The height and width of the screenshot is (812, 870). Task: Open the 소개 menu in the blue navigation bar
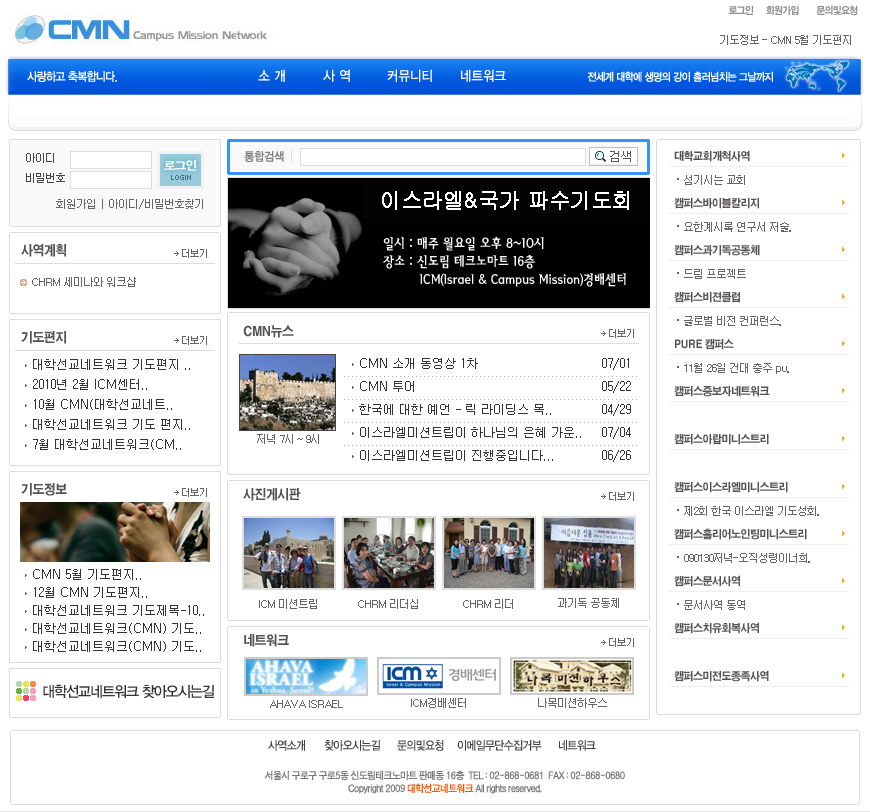tap(272, 76)
